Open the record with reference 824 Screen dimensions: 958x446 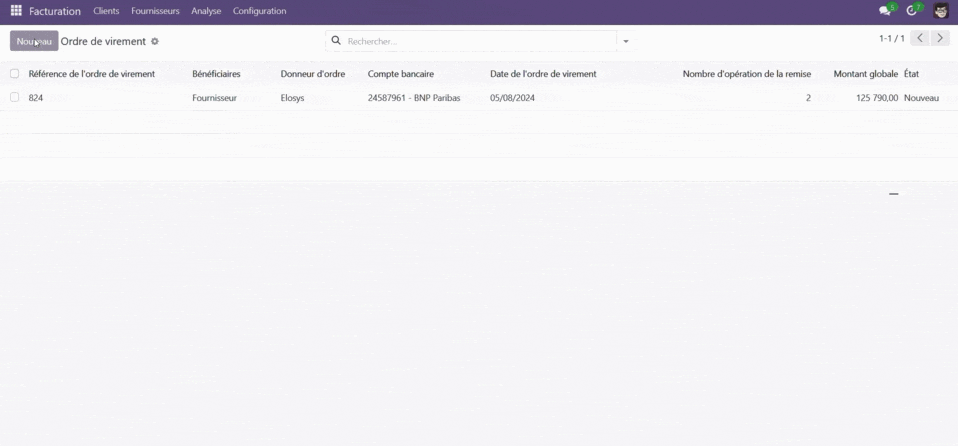[x=36, y=97]
